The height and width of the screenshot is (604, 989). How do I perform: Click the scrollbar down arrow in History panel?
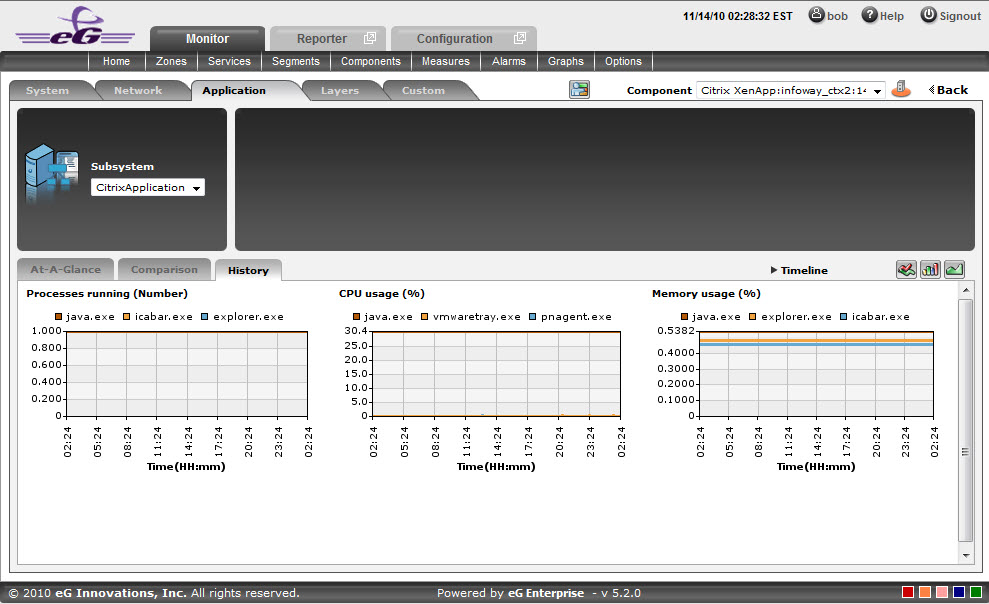(966, 556)
